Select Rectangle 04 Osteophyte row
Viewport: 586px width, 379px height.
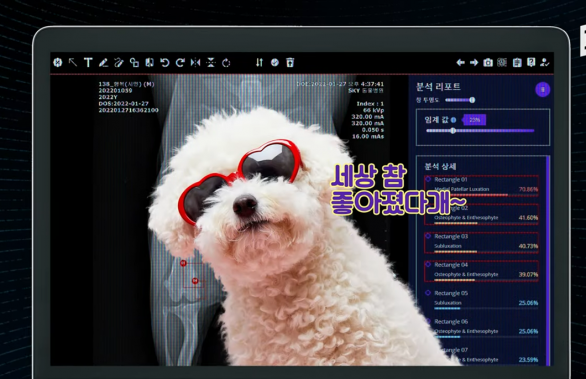482,270
